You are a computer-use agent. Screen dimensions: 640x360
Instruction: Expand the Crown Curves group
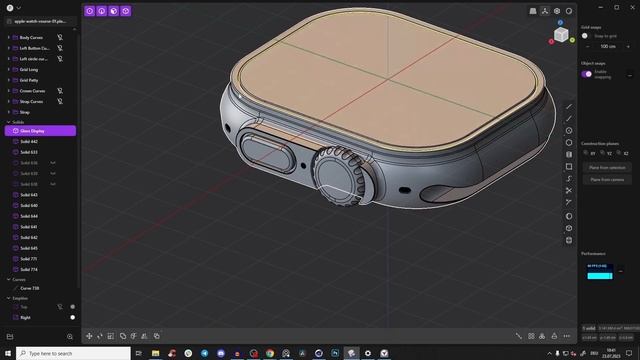tap(9, 91)
